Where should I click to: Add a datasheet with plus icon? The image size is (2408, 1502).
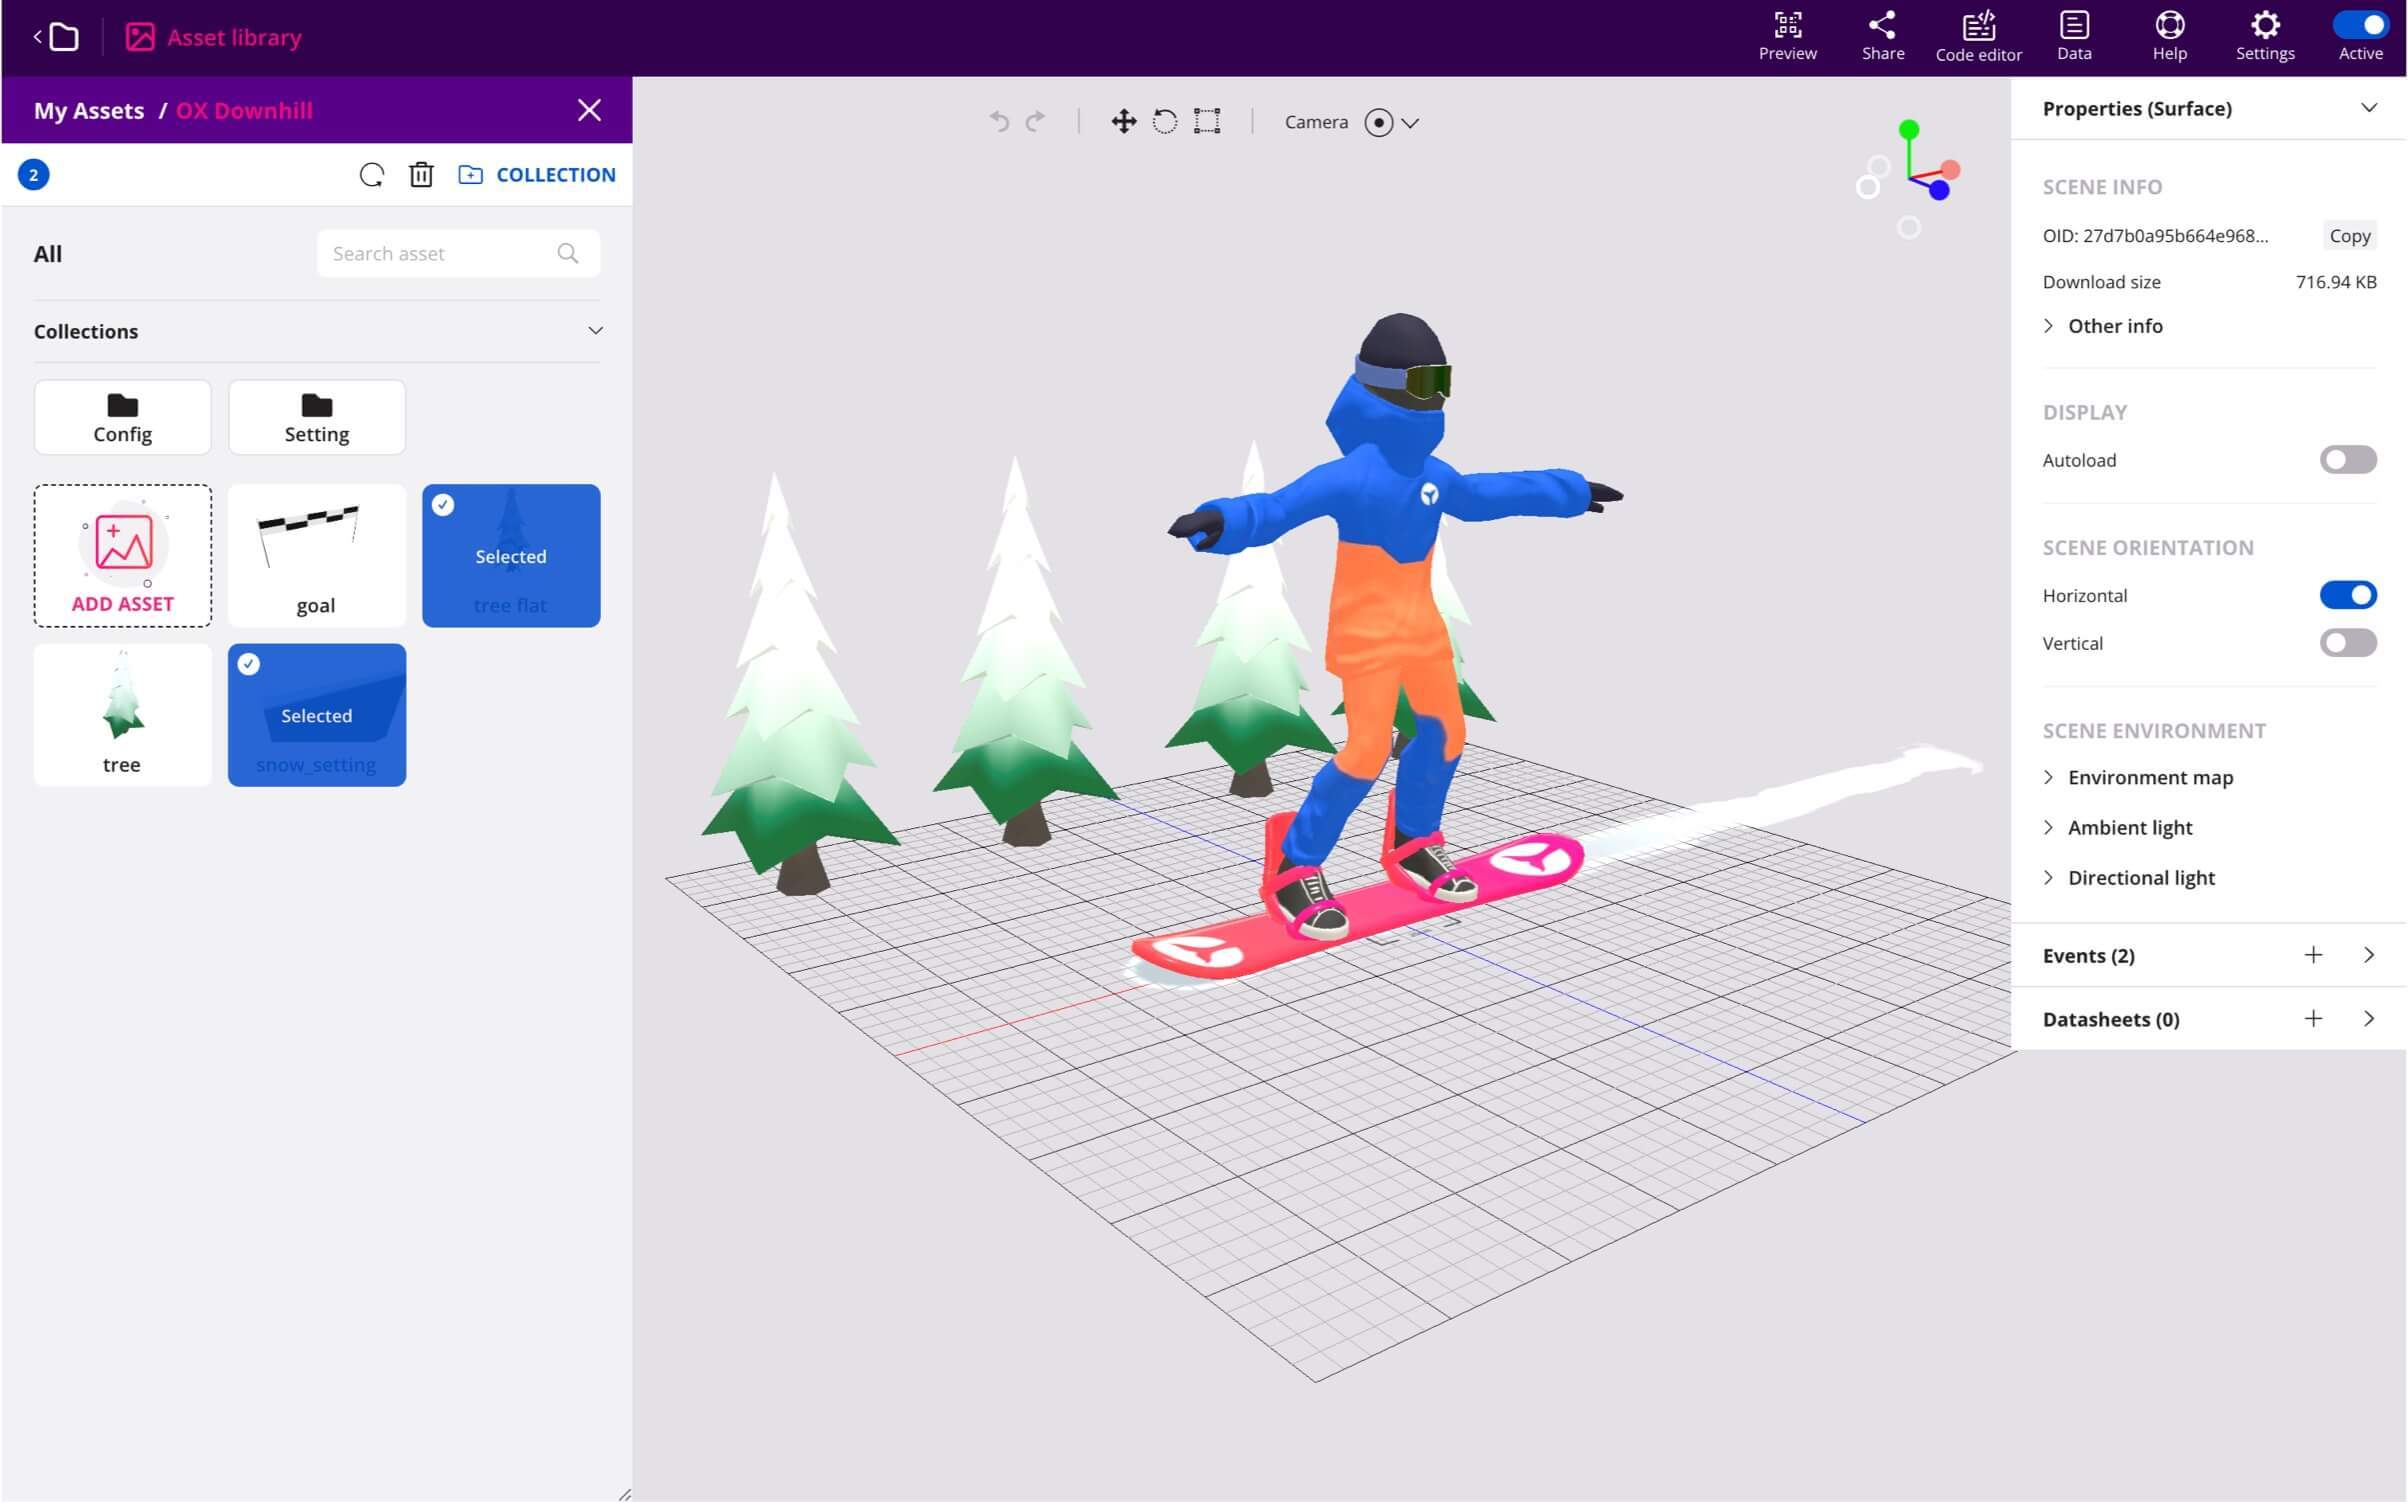tap(2313, 1019)
